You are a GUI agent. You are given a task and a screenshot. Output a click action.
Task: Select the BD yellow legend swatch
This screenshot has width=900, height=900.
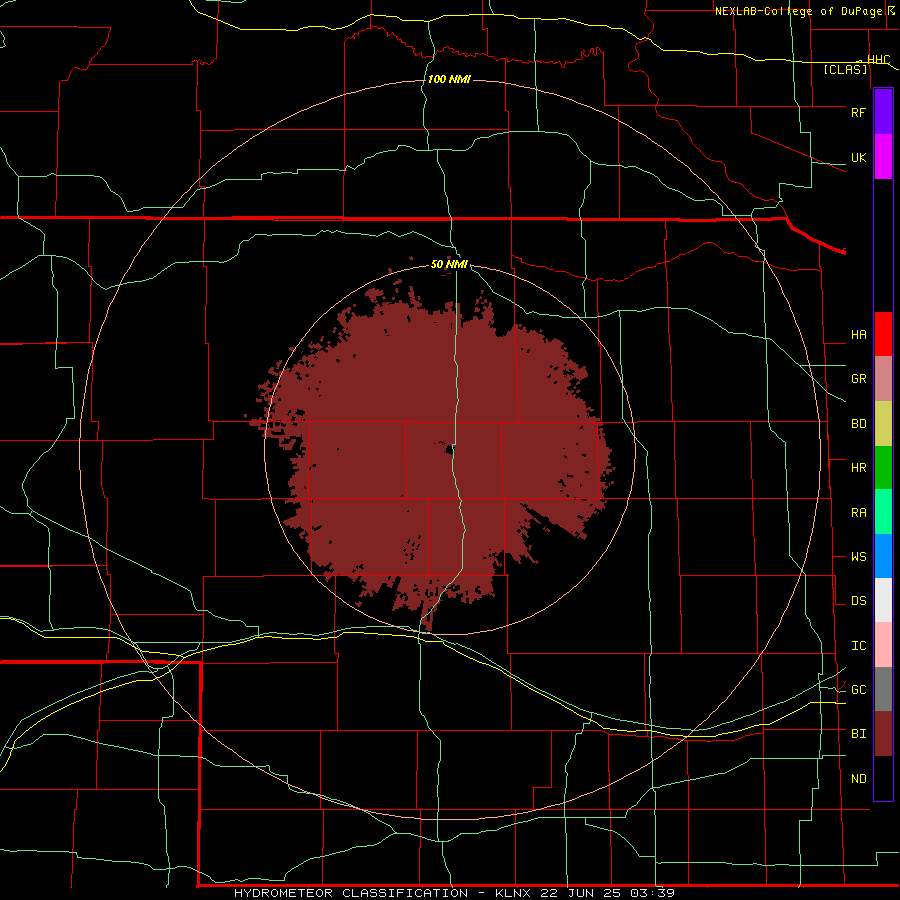883,424
